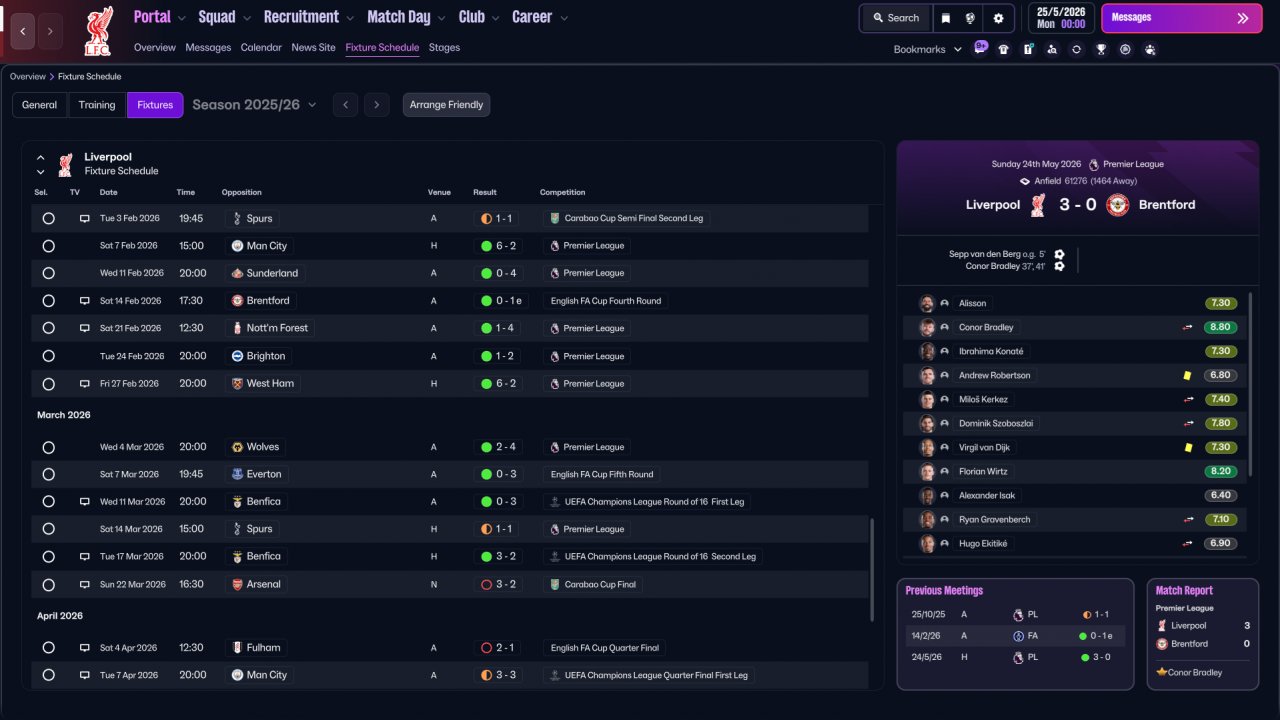Click Overview in the breadcrumb
This screenshot has height=720, width=1280.
(28, 77)
